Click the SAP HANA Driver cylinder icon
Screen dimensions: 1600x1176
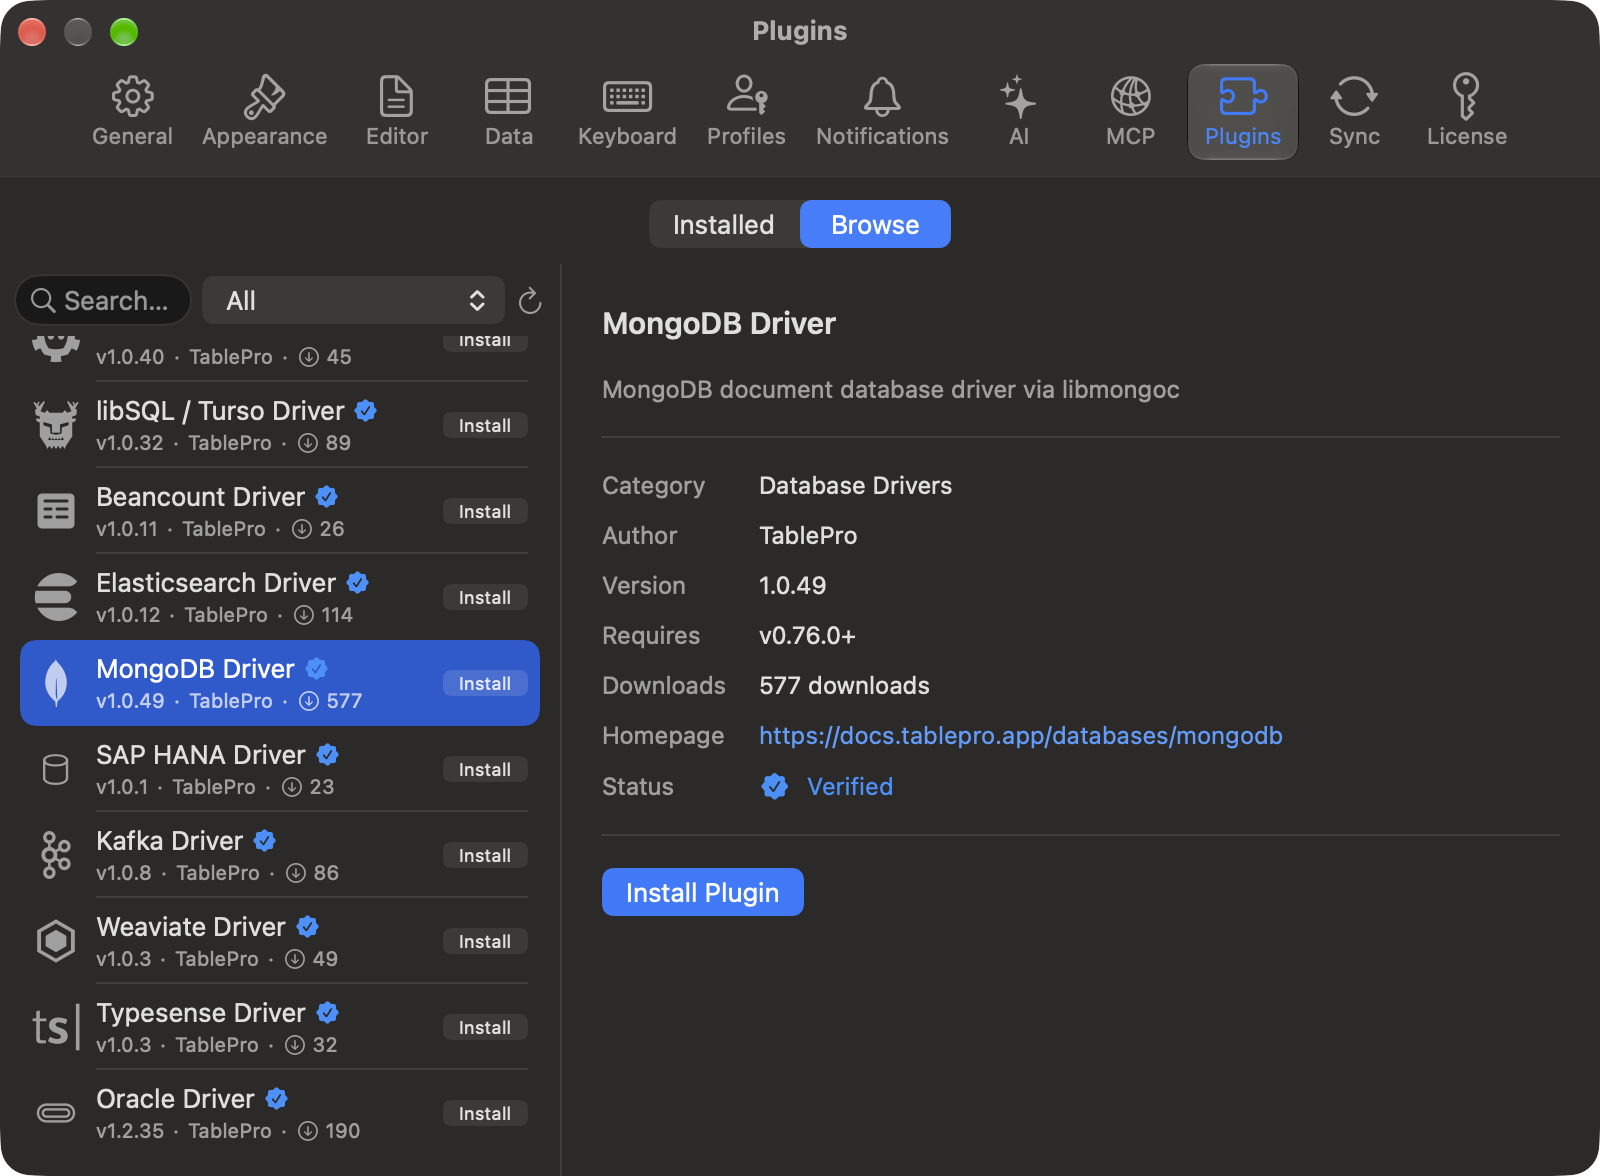click(x=56, y=769)
